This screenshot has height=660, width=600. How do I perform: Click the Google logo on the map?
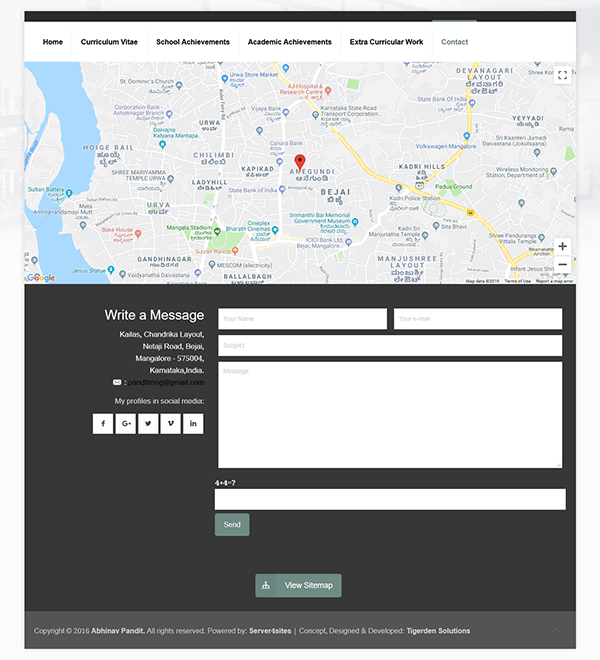(41, 277)
